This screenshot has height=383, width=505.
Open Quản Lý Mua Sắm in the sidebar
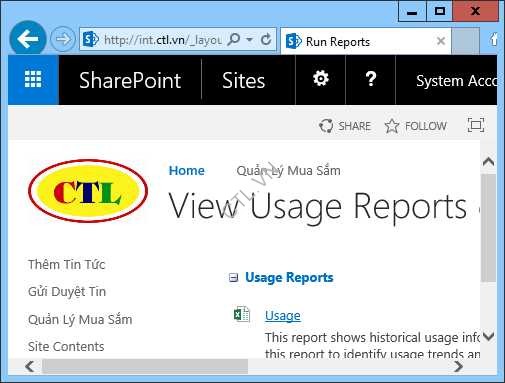80,319
